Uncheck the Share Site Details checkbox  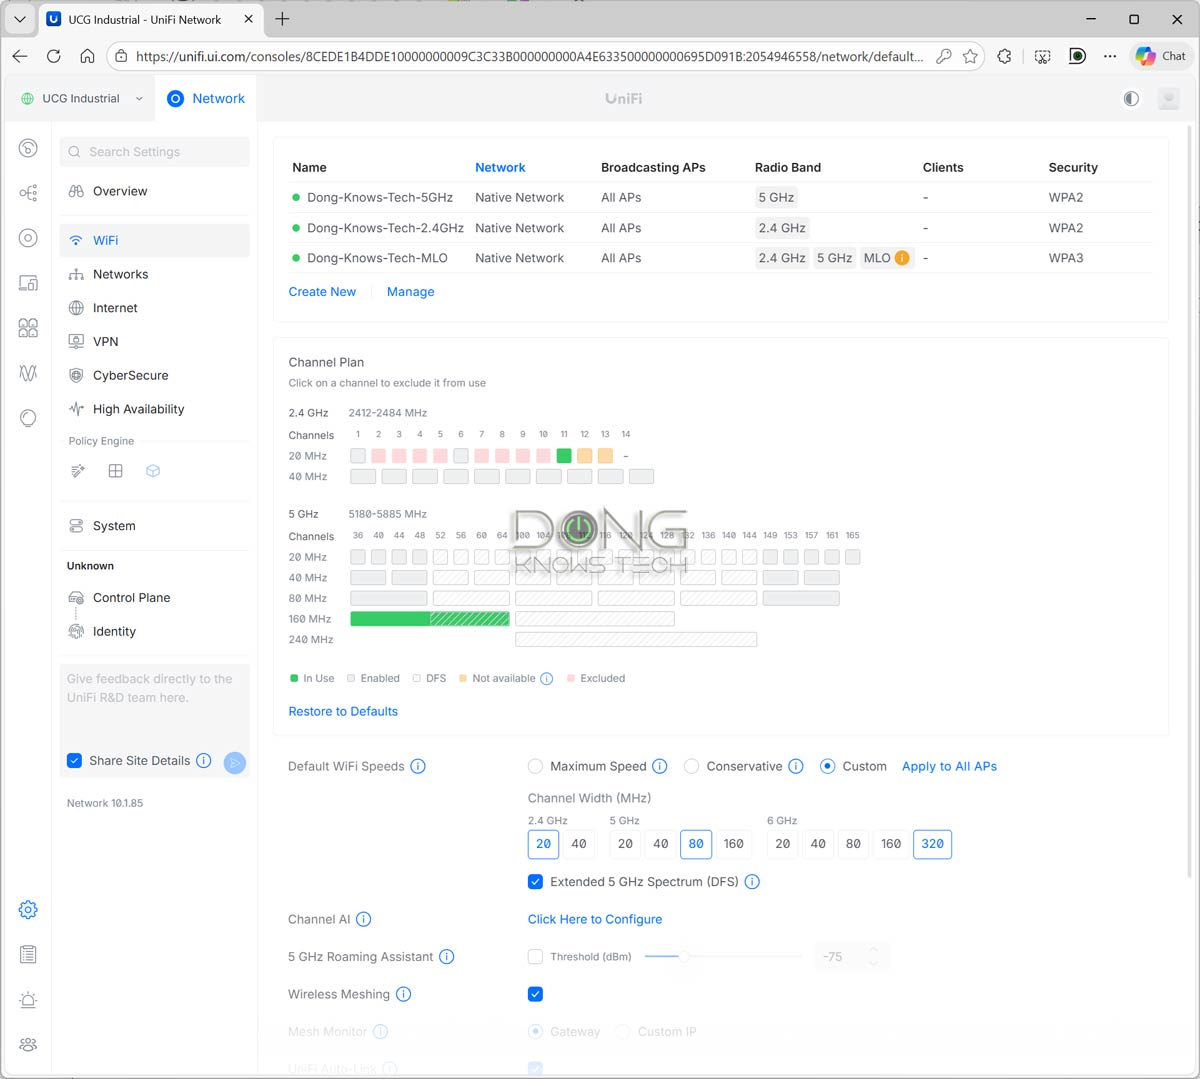tap(74, 760)
